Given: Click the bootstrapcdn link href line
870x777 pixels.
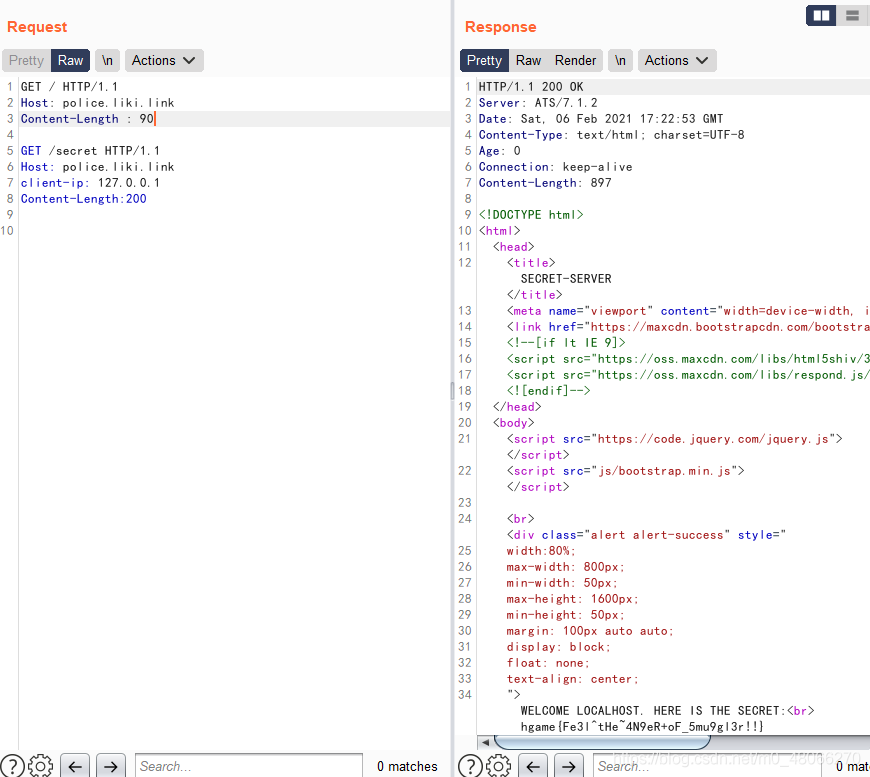Looking at the screenshot, I should [688, 327].
